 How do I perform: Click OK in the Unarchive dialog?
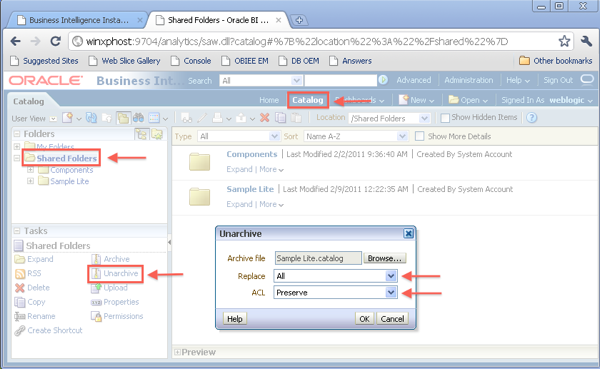pos(364,318)
